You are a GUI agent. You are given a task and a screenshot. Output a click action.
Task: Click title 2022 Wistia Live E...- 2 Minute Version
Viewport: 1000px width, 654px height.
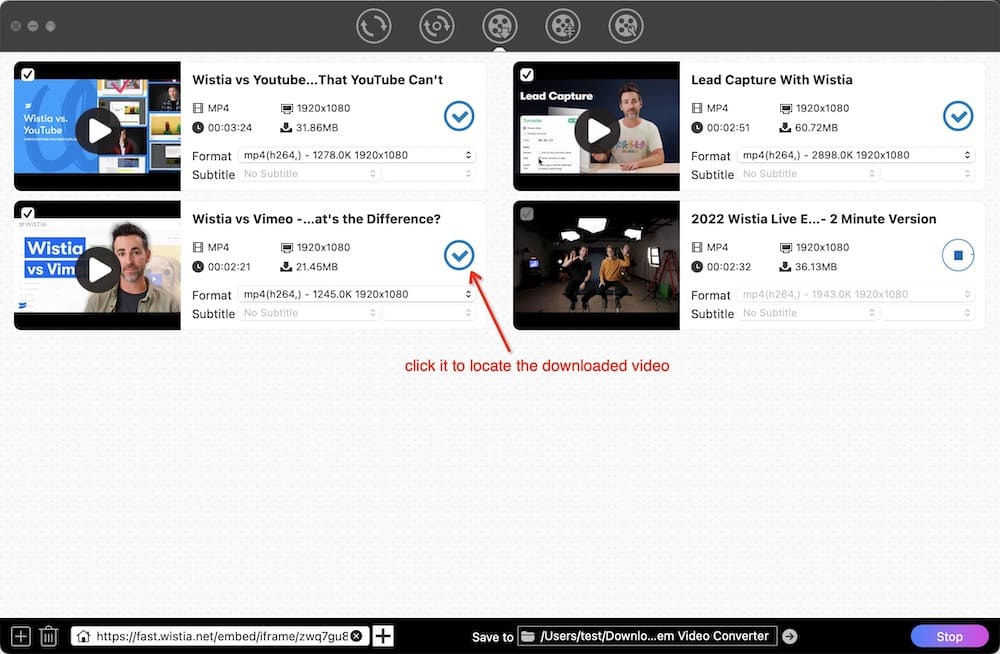point(814,219)
